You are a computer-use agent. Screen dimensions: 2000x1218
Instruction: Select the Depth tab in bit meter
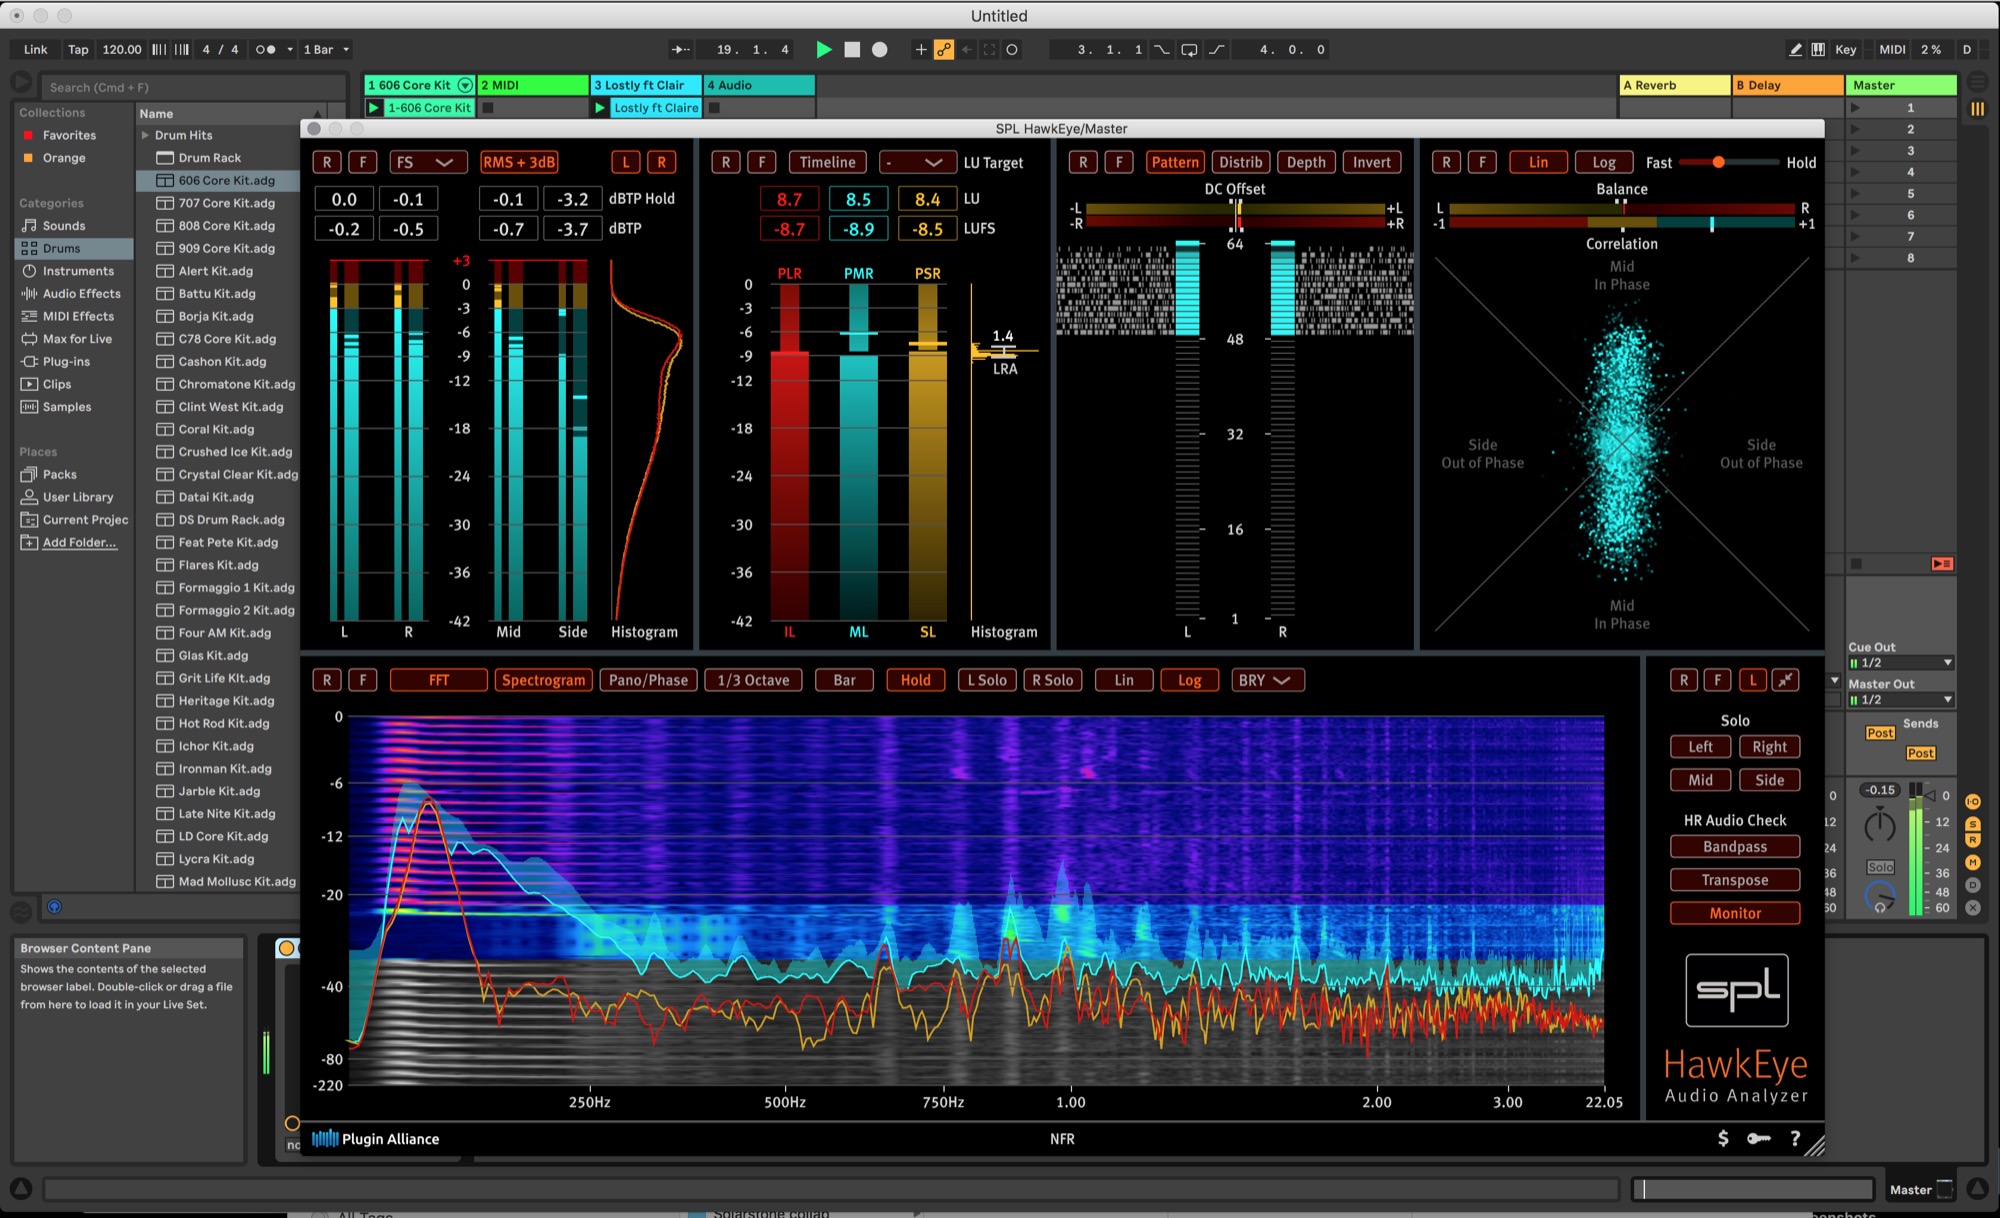click(1306, 162)
